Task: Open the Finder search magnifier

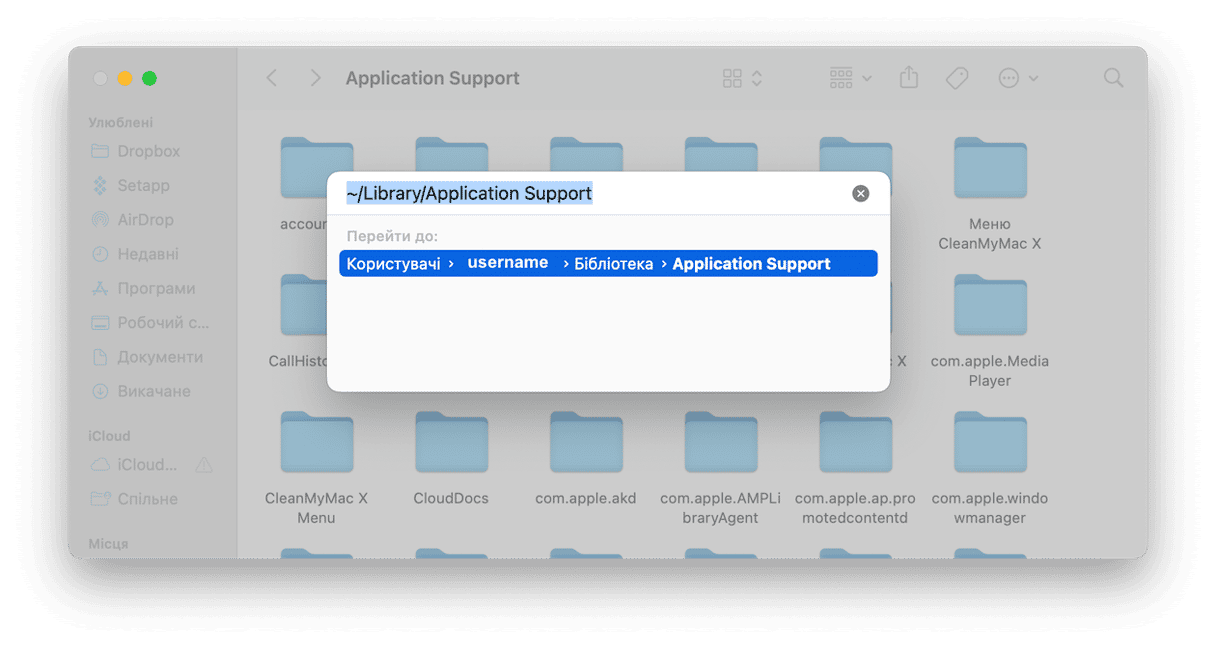Action: [x=1113, y=78]
